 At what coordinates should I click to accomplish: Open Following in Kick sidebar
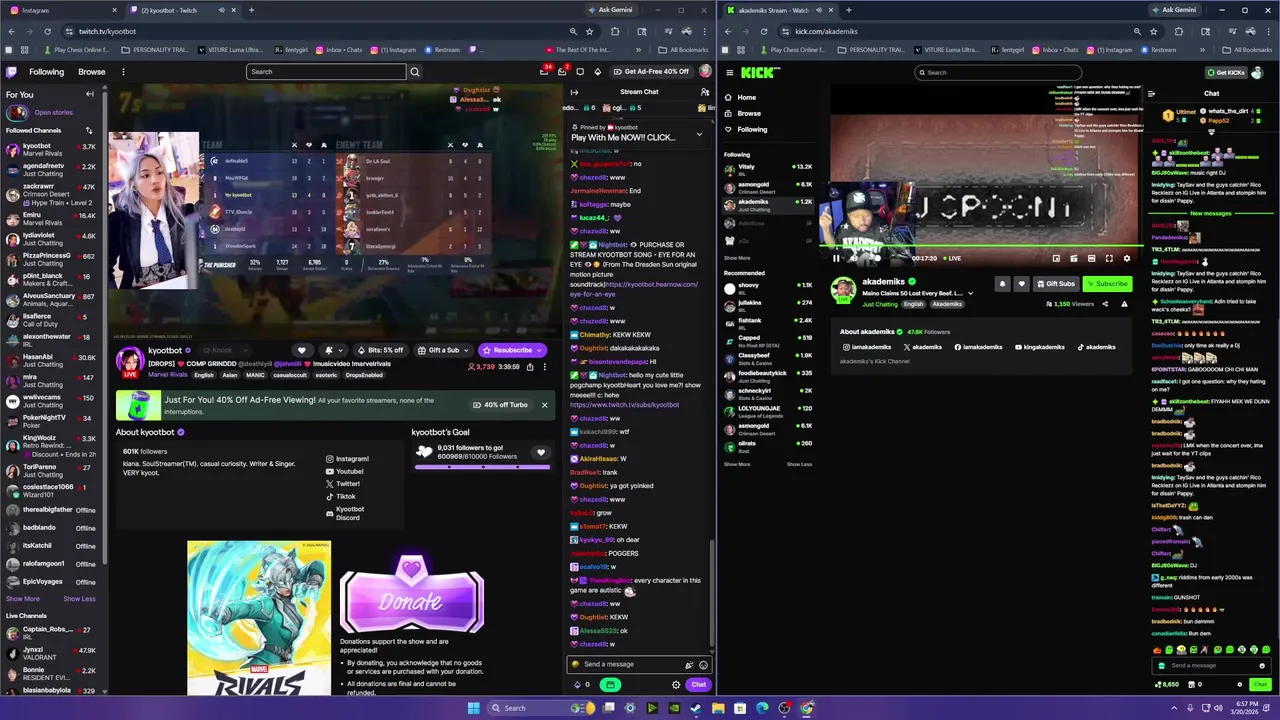746,129
